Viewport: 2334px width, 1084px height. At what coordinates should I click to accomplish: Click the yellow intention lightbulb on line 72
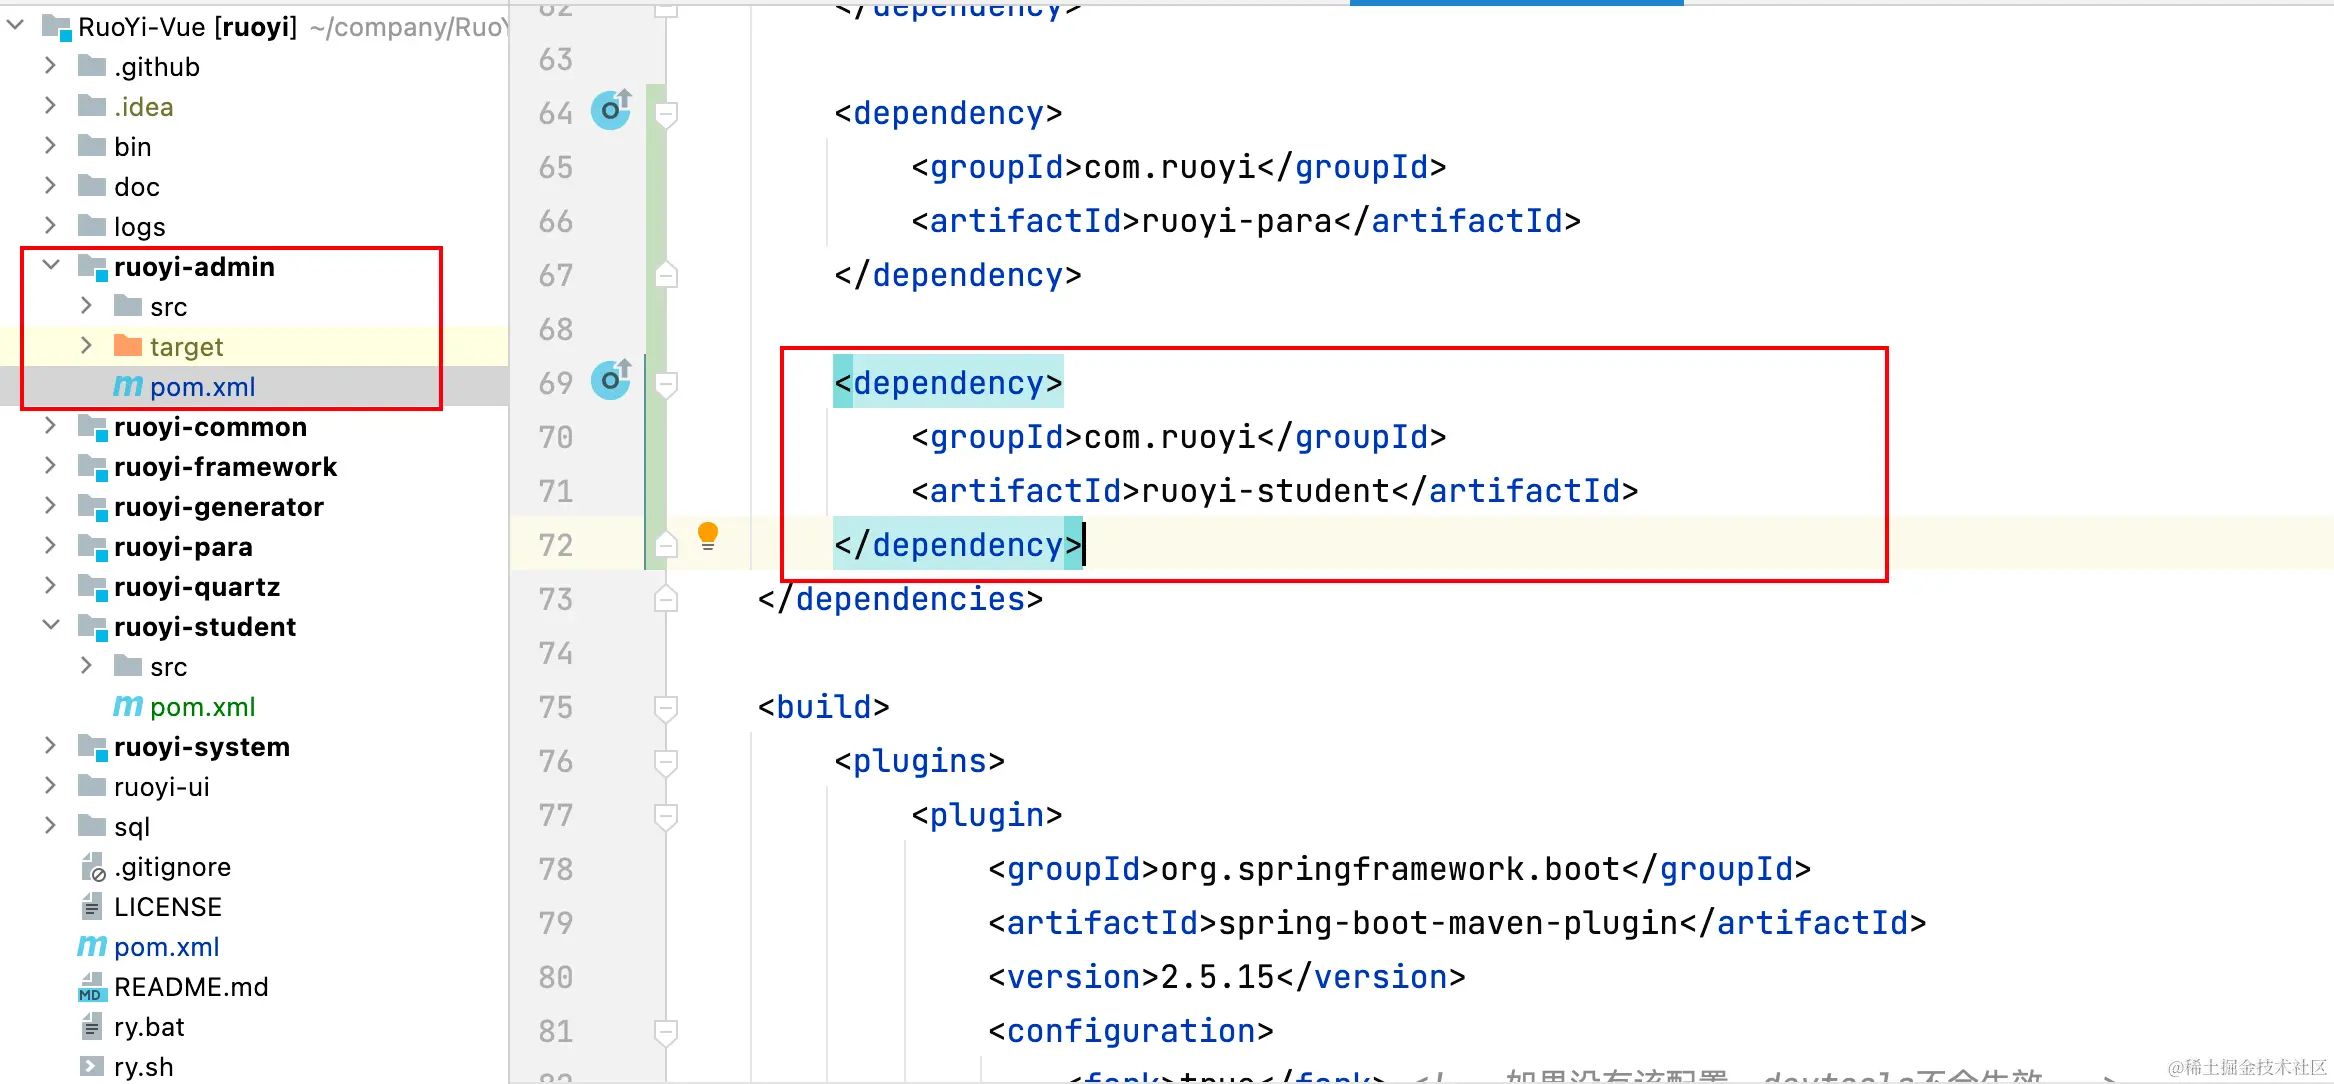[708, 535]
